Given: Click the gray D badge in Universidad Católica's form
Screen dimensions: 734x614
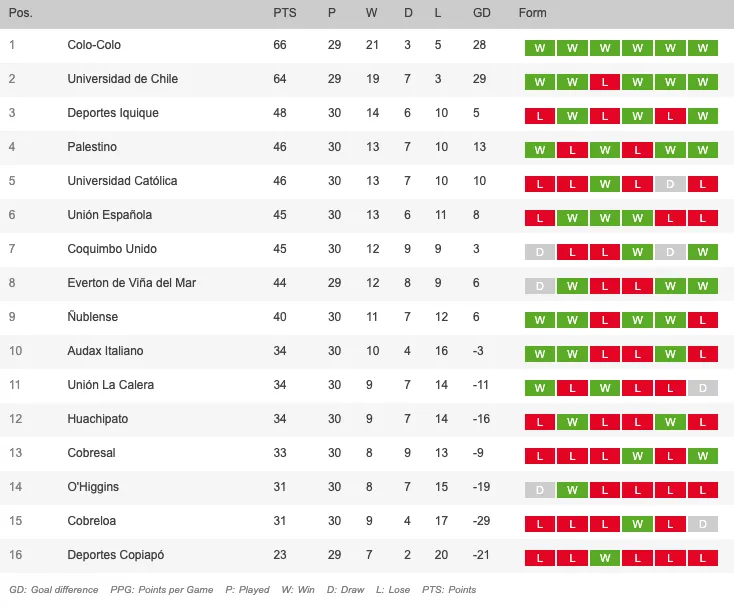Looking at the screenshot, I should click(670, 184).
